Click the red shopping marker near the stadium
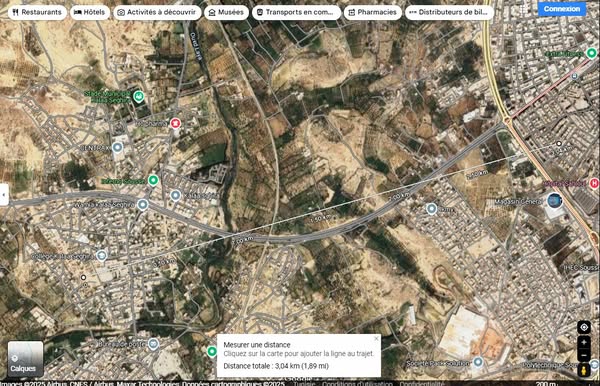Viewport: 600px width, 386px height. [175, 123]
